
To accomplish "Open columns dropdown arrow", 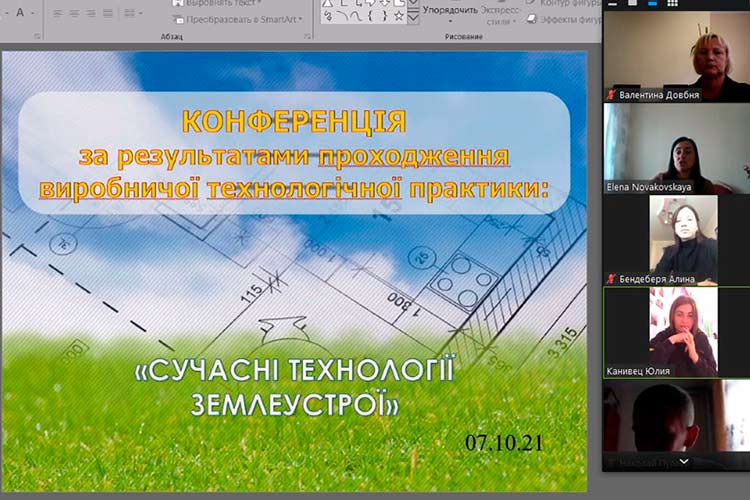I will 140,13.
